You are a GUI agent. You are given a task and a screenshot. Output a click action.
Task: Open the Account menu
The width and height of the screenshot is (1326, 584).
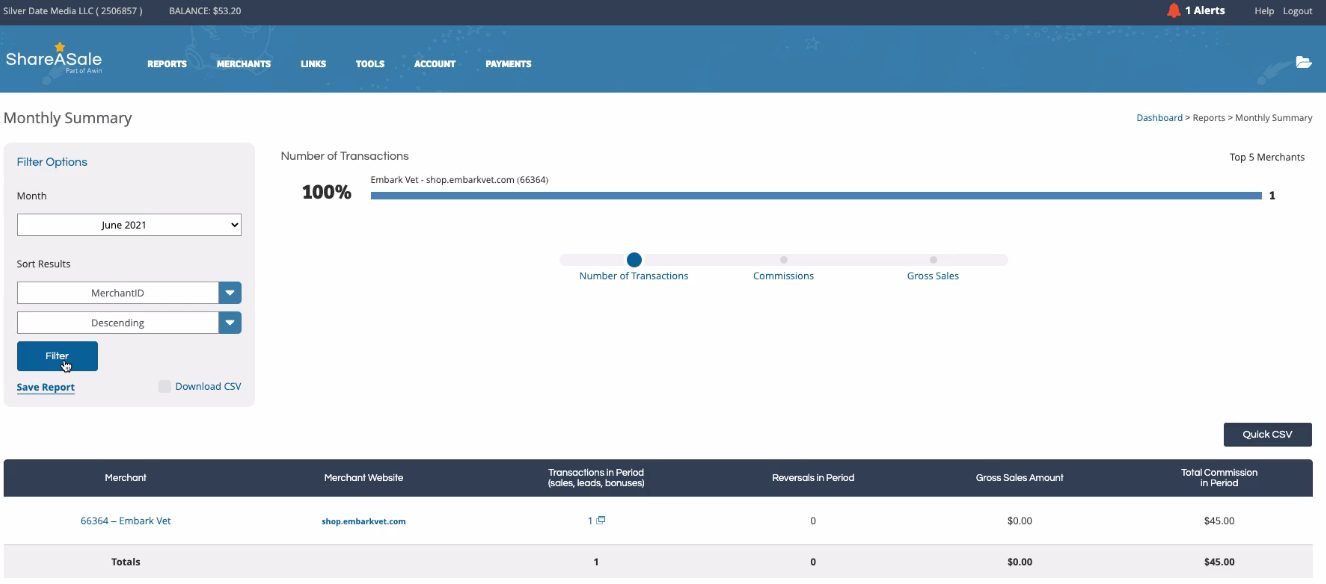[x=435, y=64]
